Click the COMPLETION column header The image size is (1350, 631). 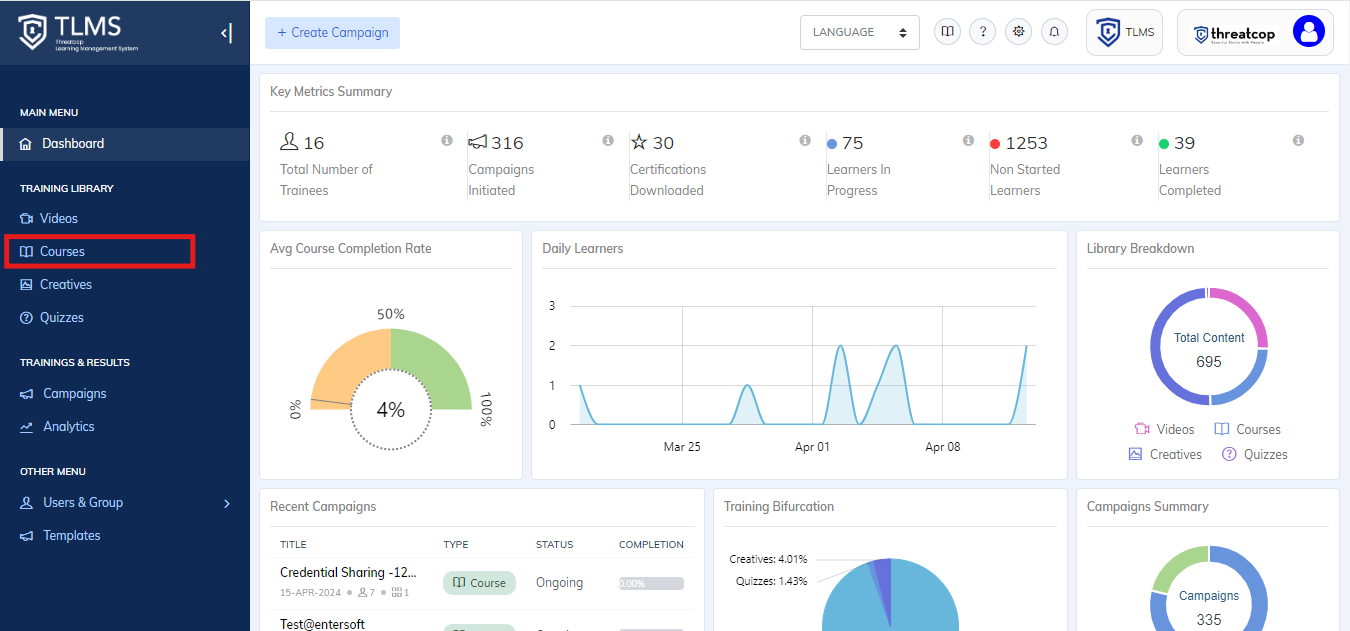(x=652, y=544)
